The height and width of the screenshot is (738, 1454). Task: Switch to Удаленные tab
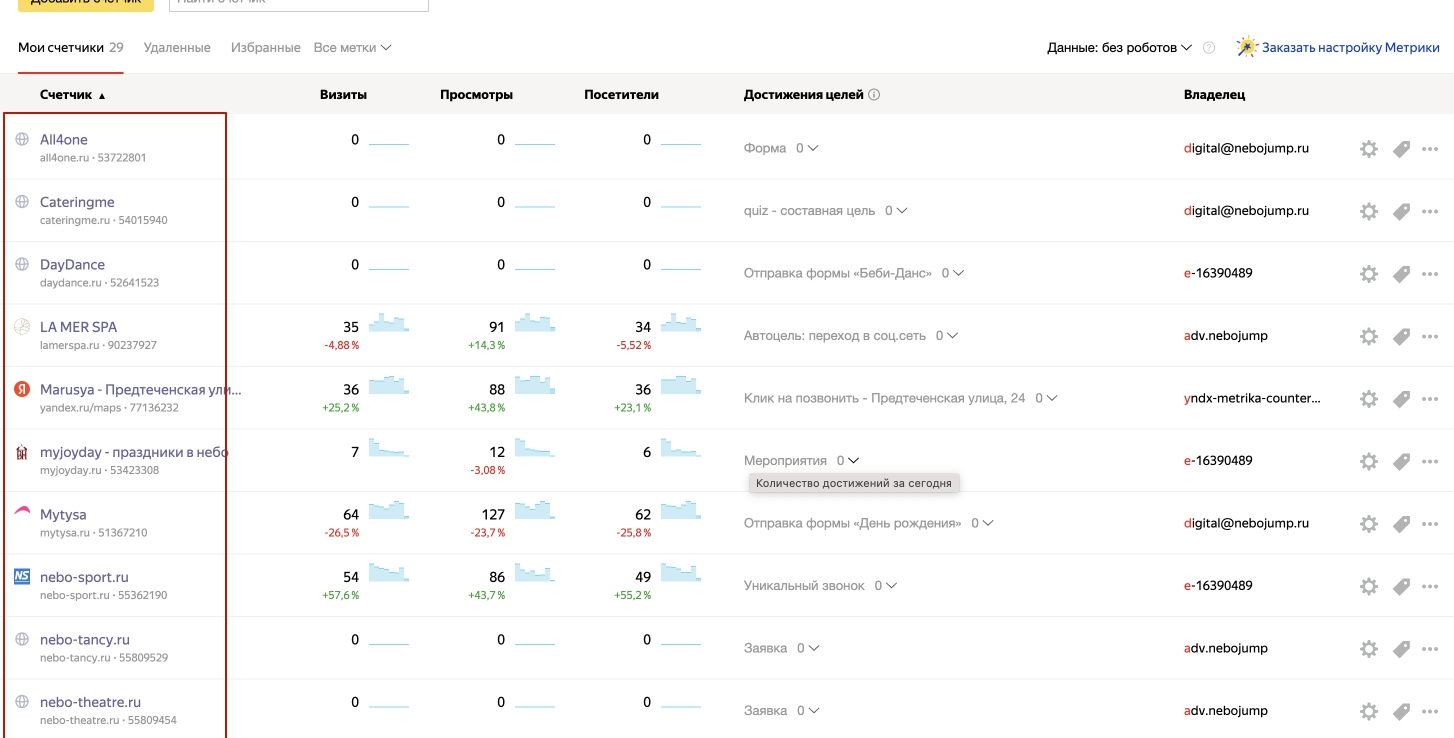(x=177, y=48)
